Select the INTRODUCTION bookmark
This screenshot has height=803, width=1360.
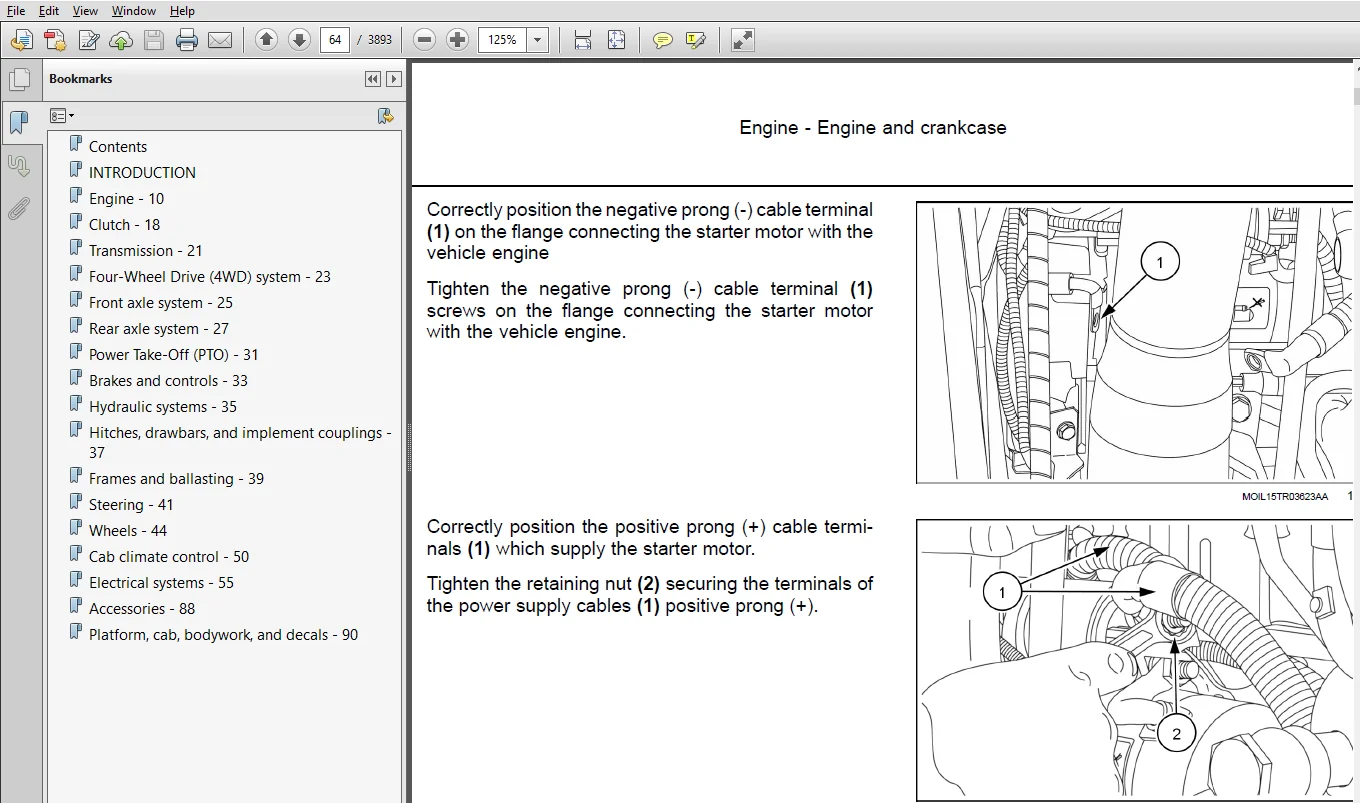point(142,172)
